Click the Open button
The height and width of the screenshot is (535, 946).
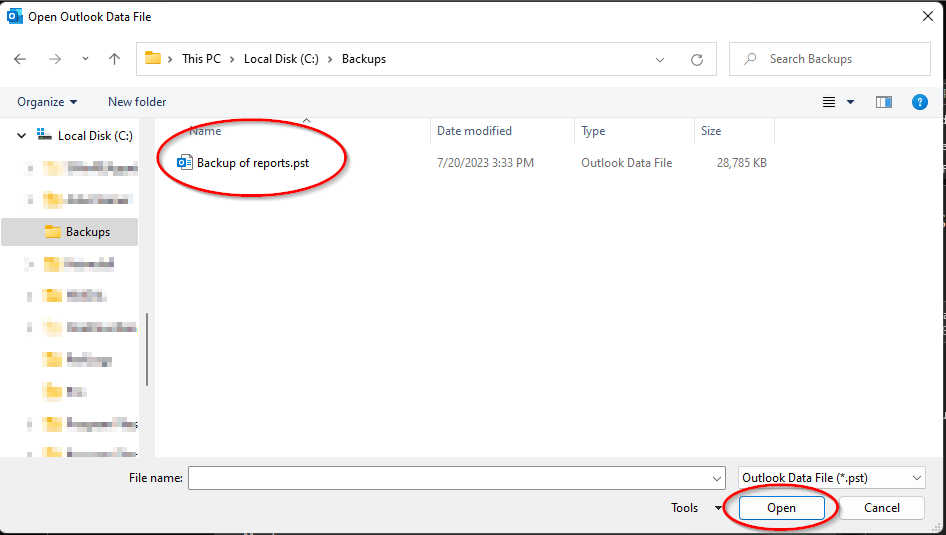click(781, 508)
